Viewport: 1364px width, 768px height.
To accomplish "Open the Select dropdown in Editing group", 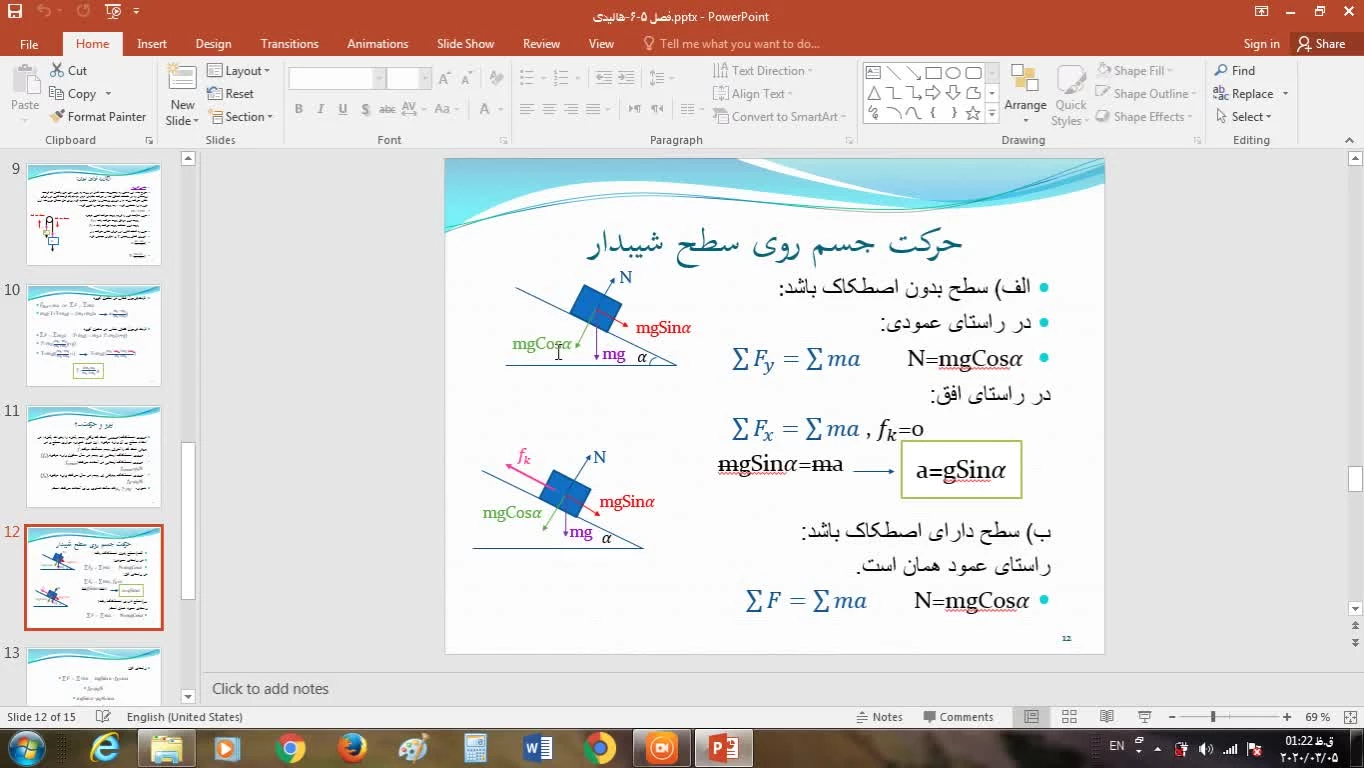I will 1244,117.
